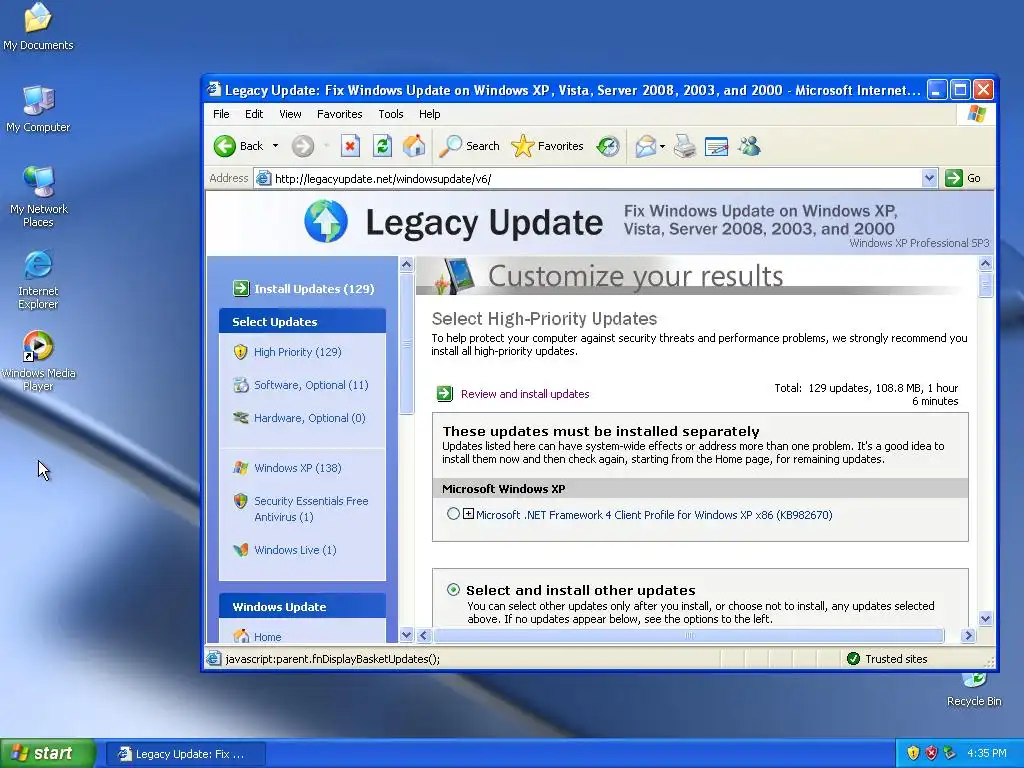Print the page using printer icon

click(x=685, y=146)
